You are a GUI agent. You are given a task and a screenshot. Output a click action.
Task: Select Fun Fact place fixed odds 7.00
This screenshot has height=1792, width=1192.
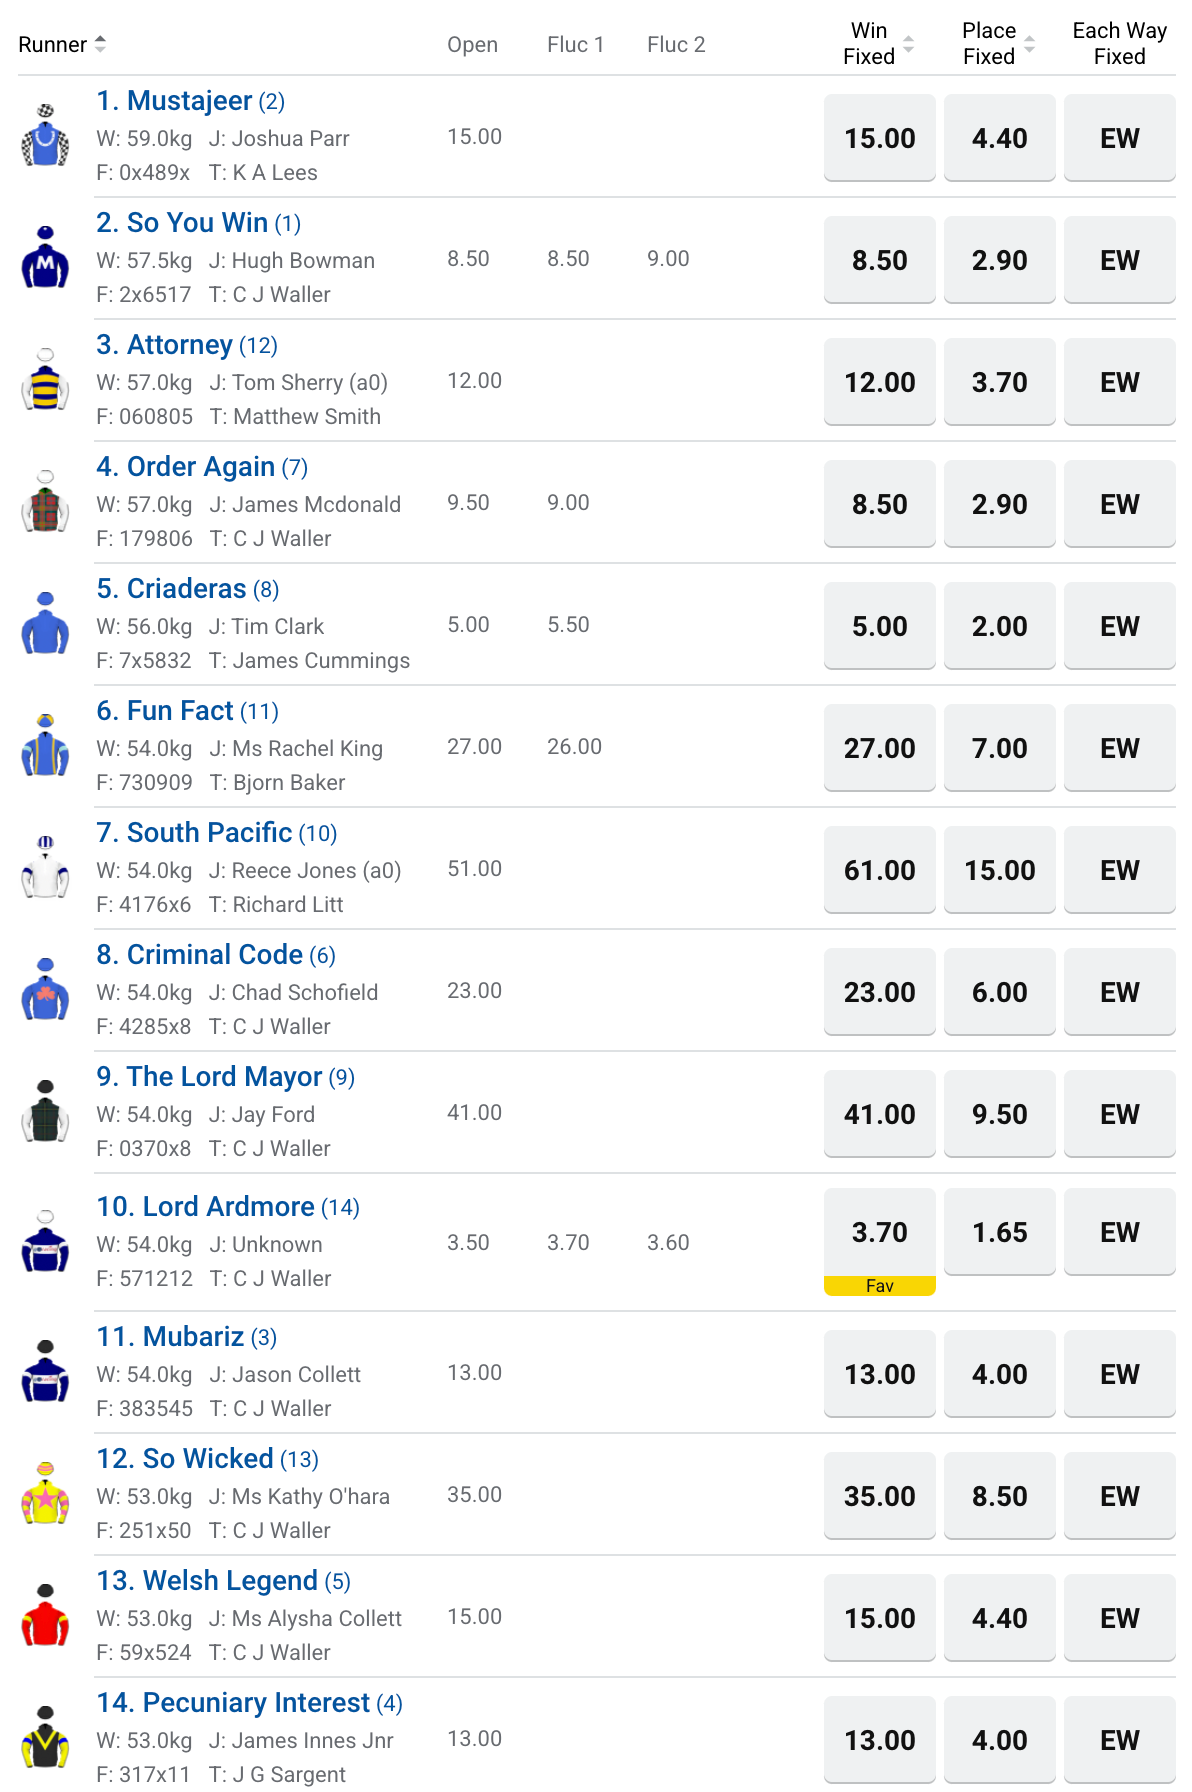(1000, 748)
